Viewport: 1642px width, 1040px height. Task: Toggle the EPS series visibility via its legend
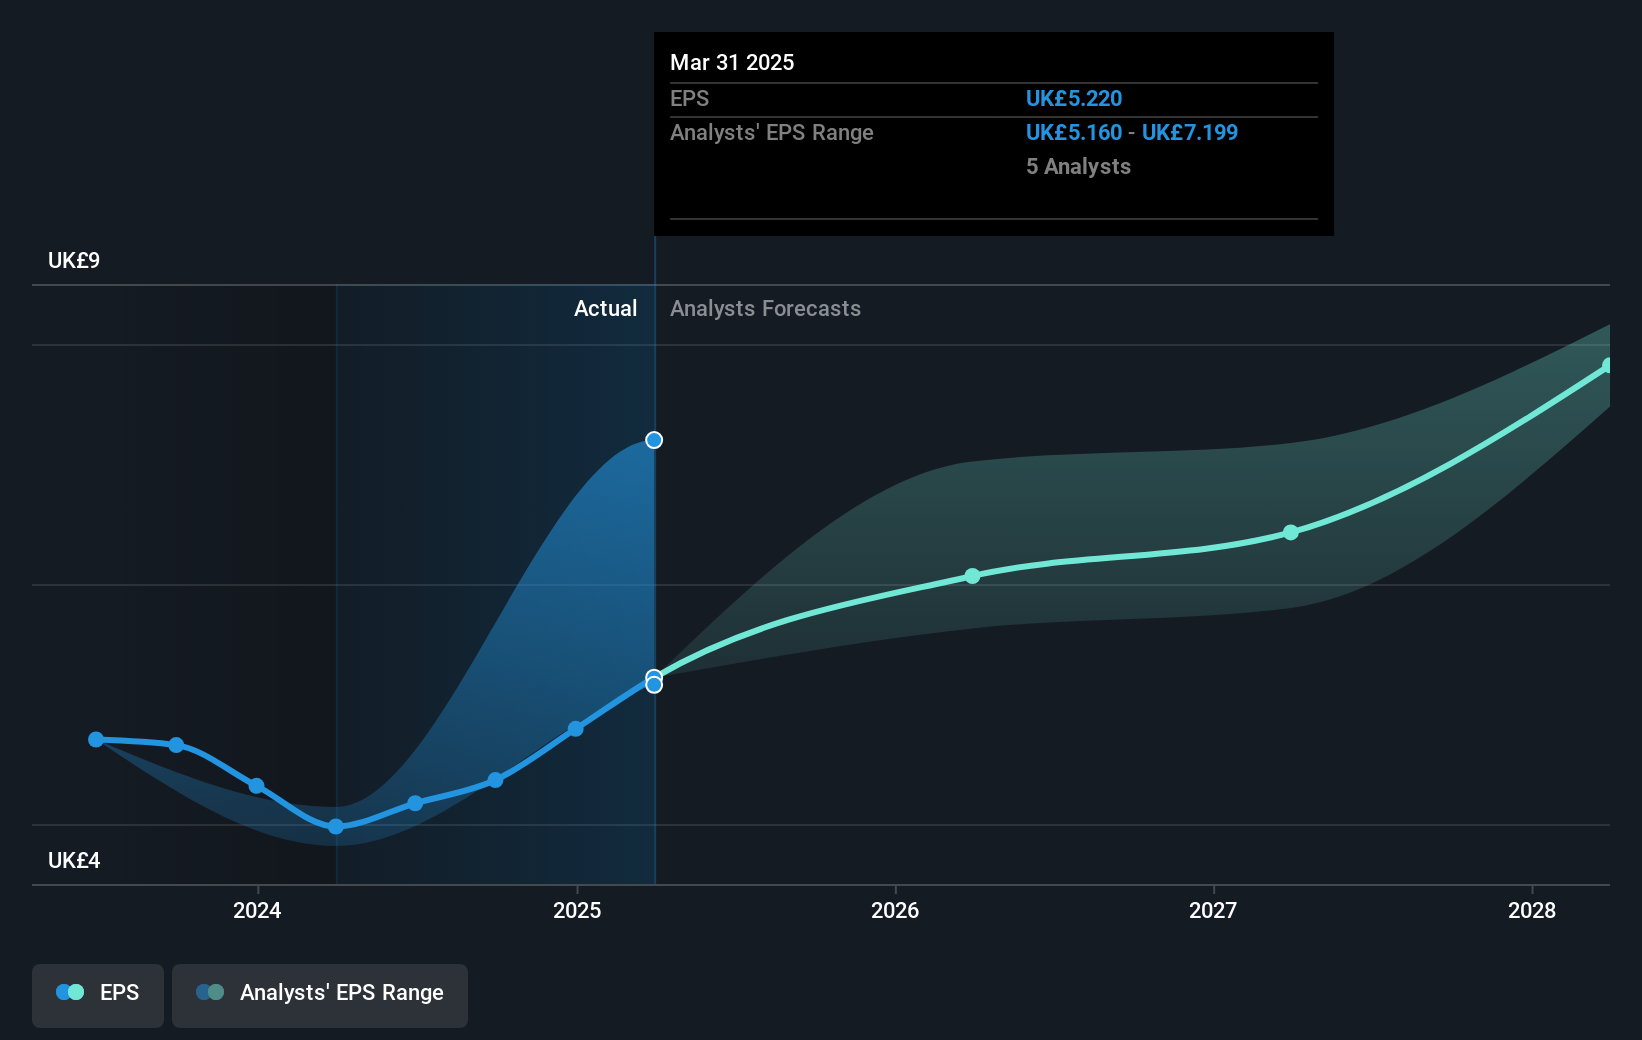[97, 992]
